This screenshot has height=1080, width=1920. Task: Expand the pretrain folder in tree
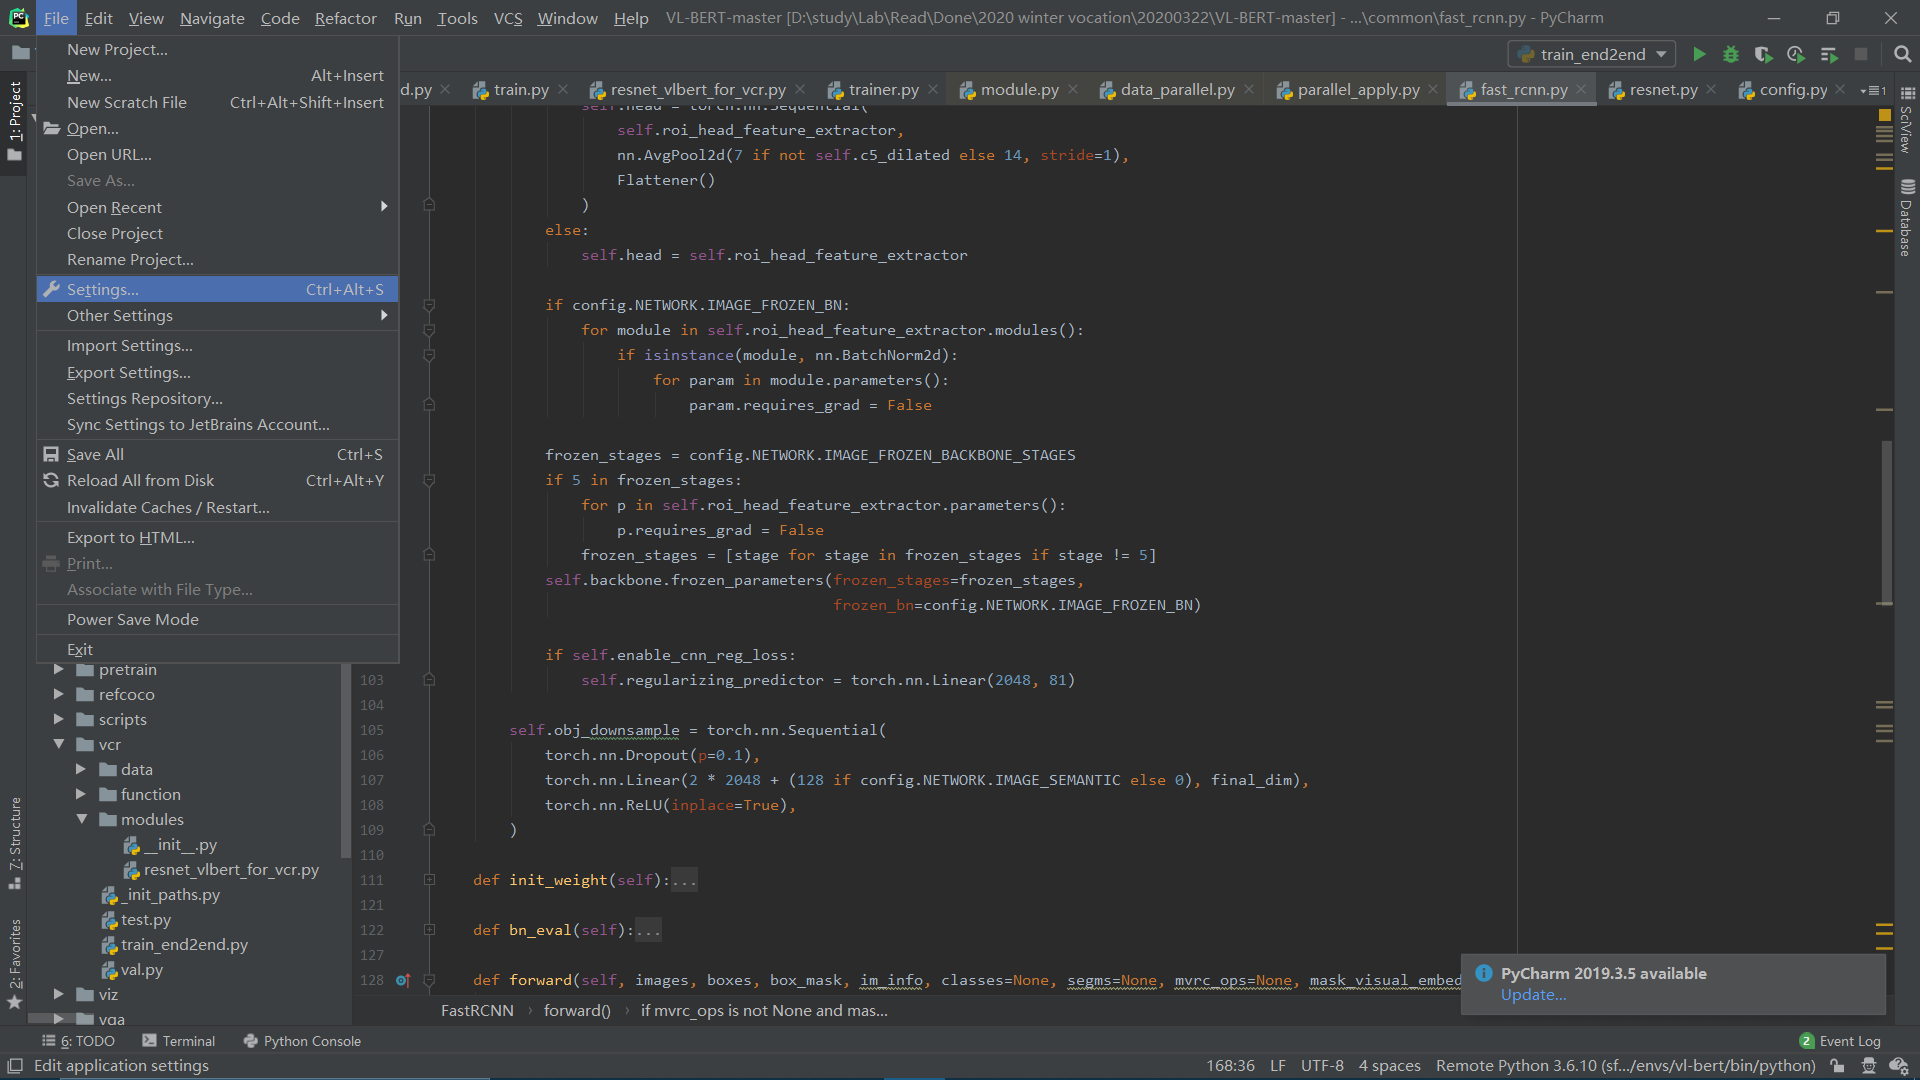[58, 669]
